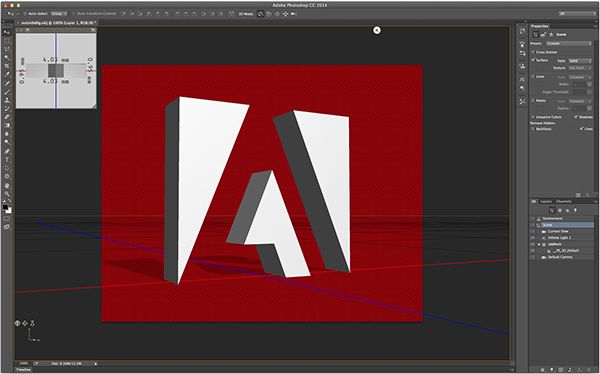Enable the Backfaces checkbox
The image size is (600, 374).
point(533,129)
